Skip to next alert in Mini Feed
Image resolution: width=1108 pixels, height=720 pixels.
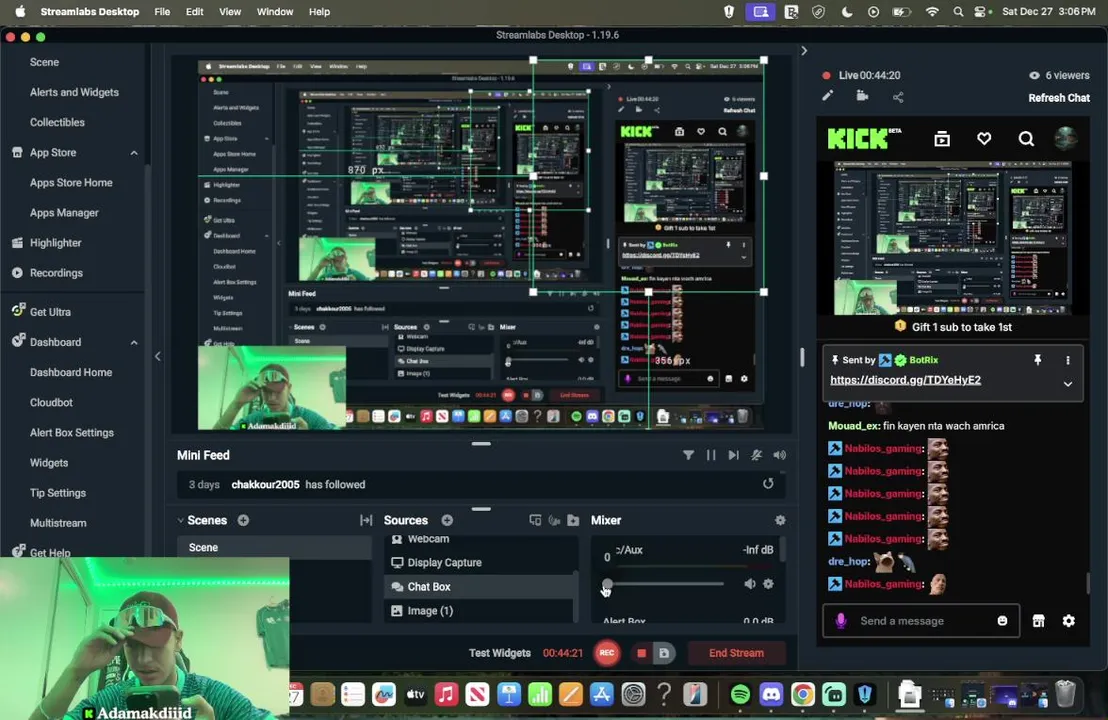click(x=733, y=455)
